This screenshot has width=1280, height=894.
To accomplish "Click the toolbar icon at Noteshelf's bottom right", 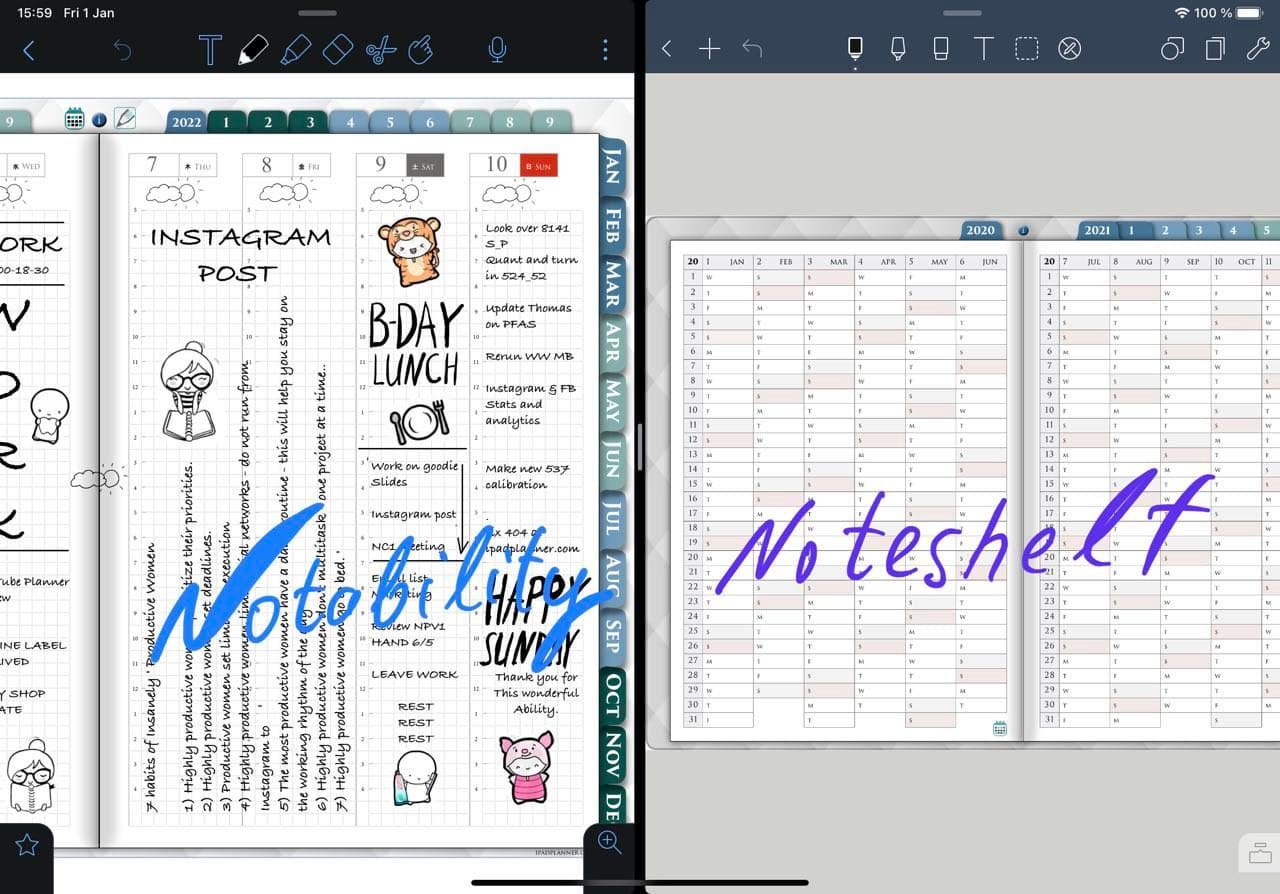I will pos(1260,853).
